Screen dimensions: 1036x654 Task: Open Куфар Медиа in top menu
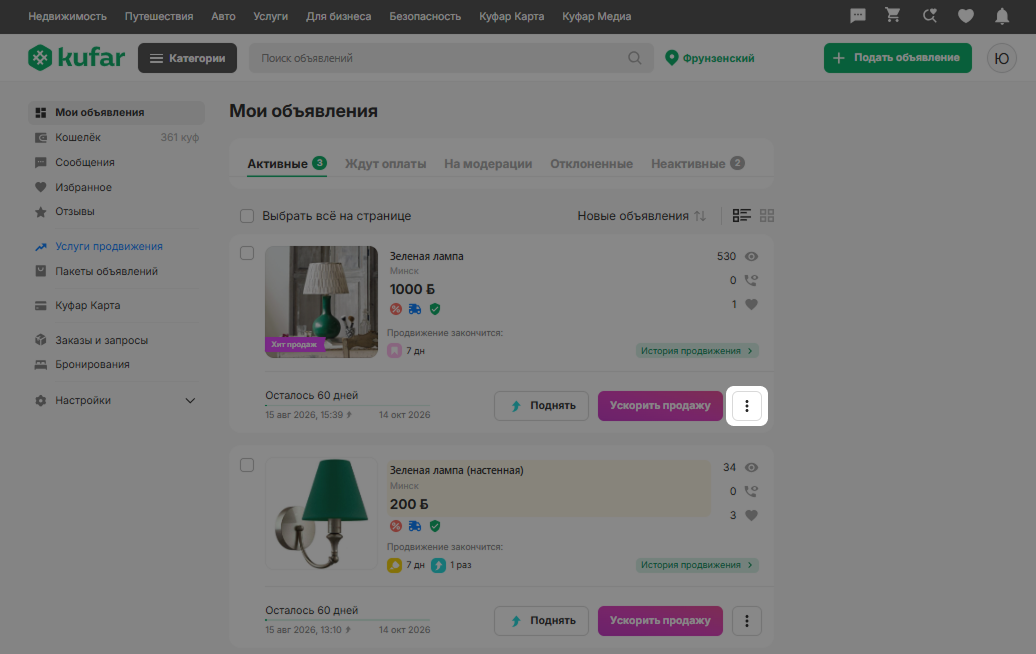[x=597, y=17]
